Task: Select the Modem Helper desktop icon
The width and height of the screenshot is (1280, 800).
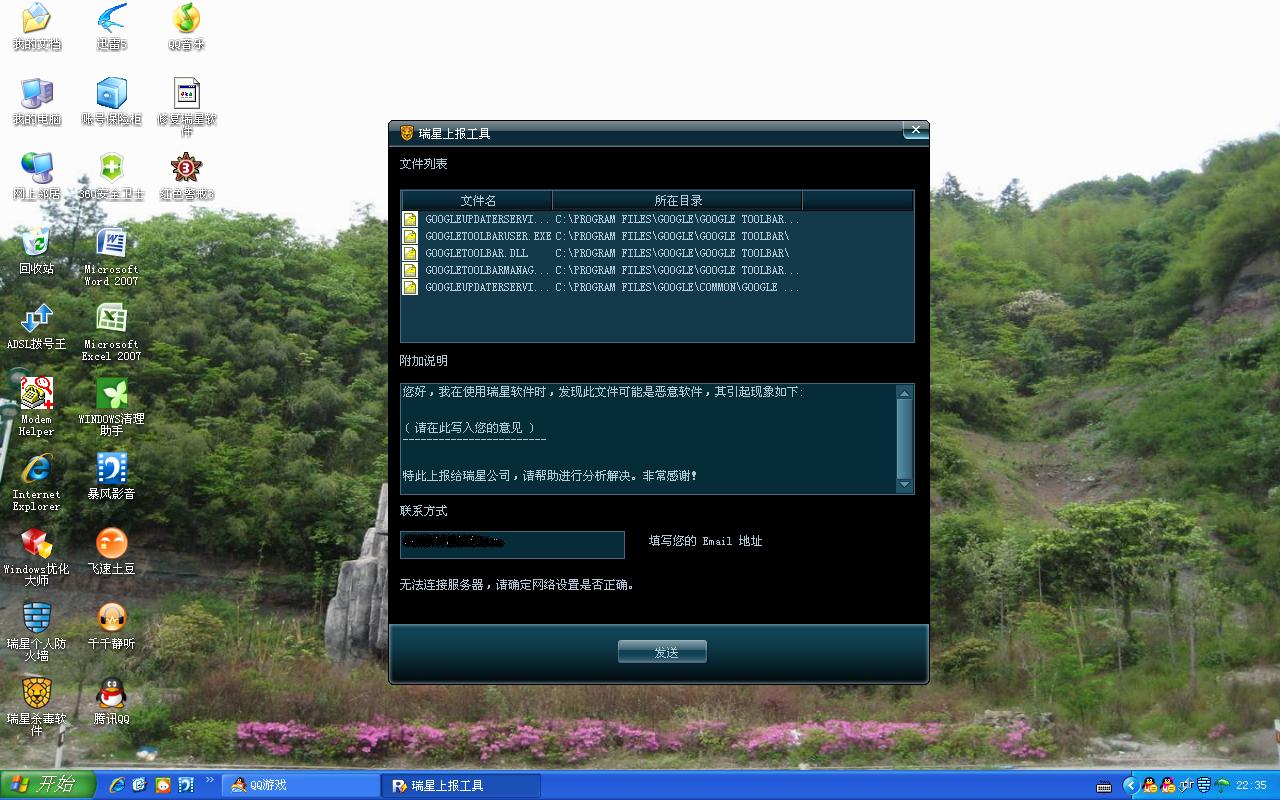Action: pos(36,407)
